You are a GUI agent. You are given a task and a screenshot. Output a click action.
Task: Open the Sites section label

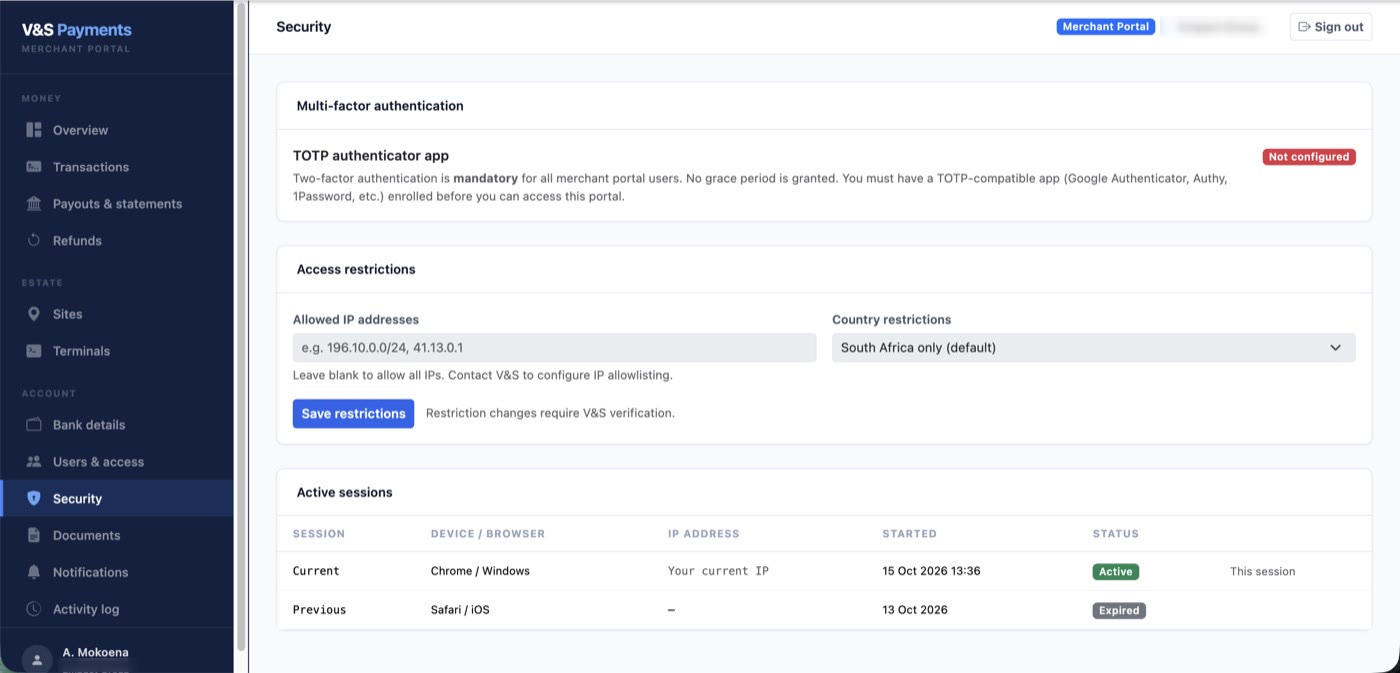pos(68,314)
